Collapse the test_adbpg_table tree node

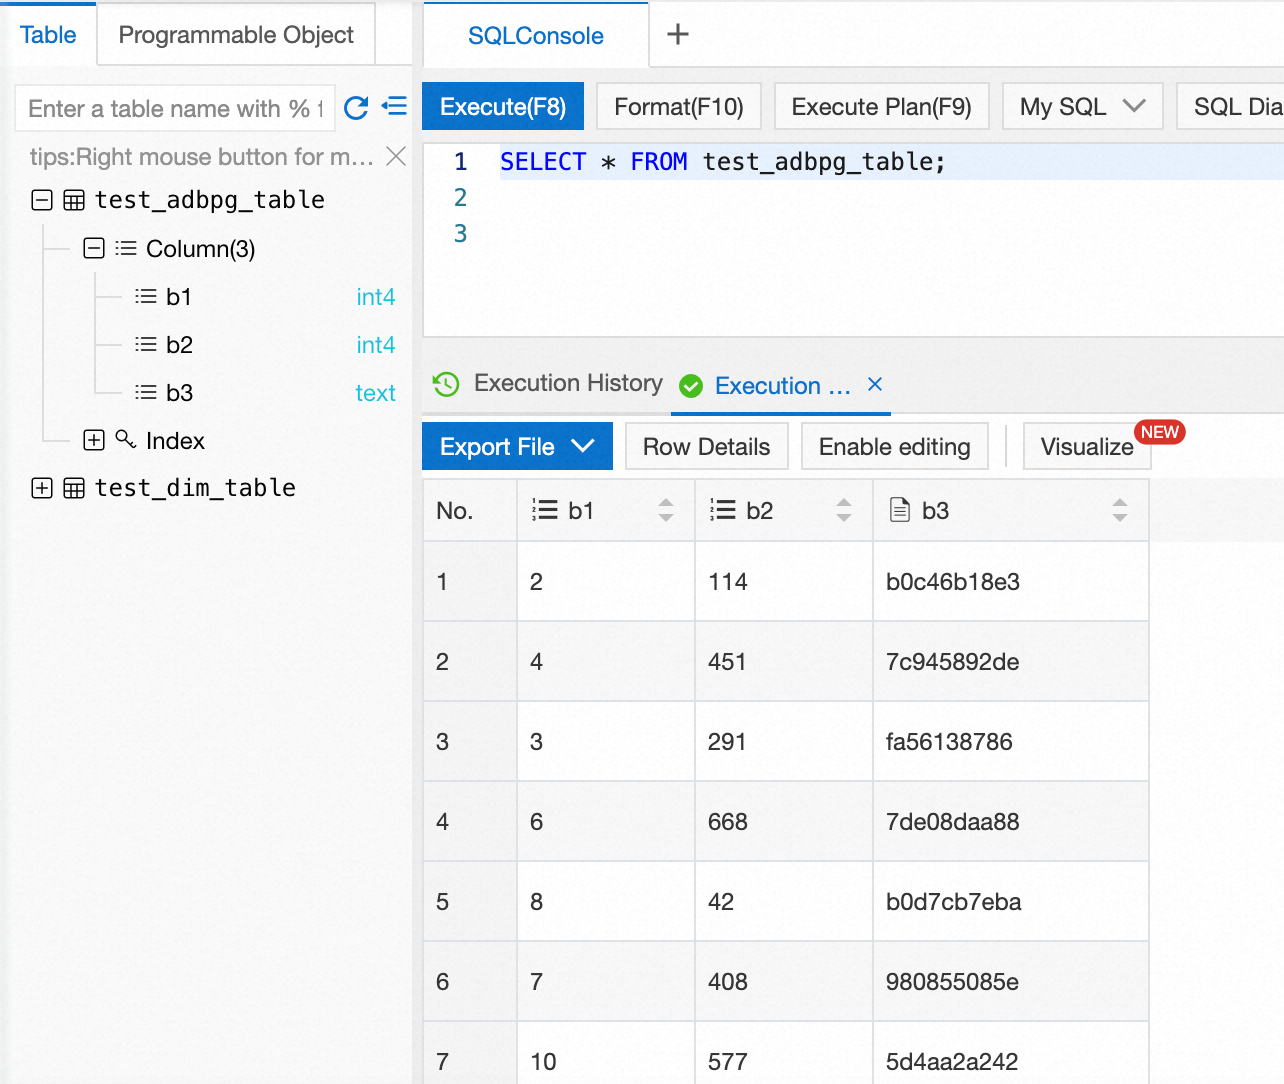click(x=42, y=200)
